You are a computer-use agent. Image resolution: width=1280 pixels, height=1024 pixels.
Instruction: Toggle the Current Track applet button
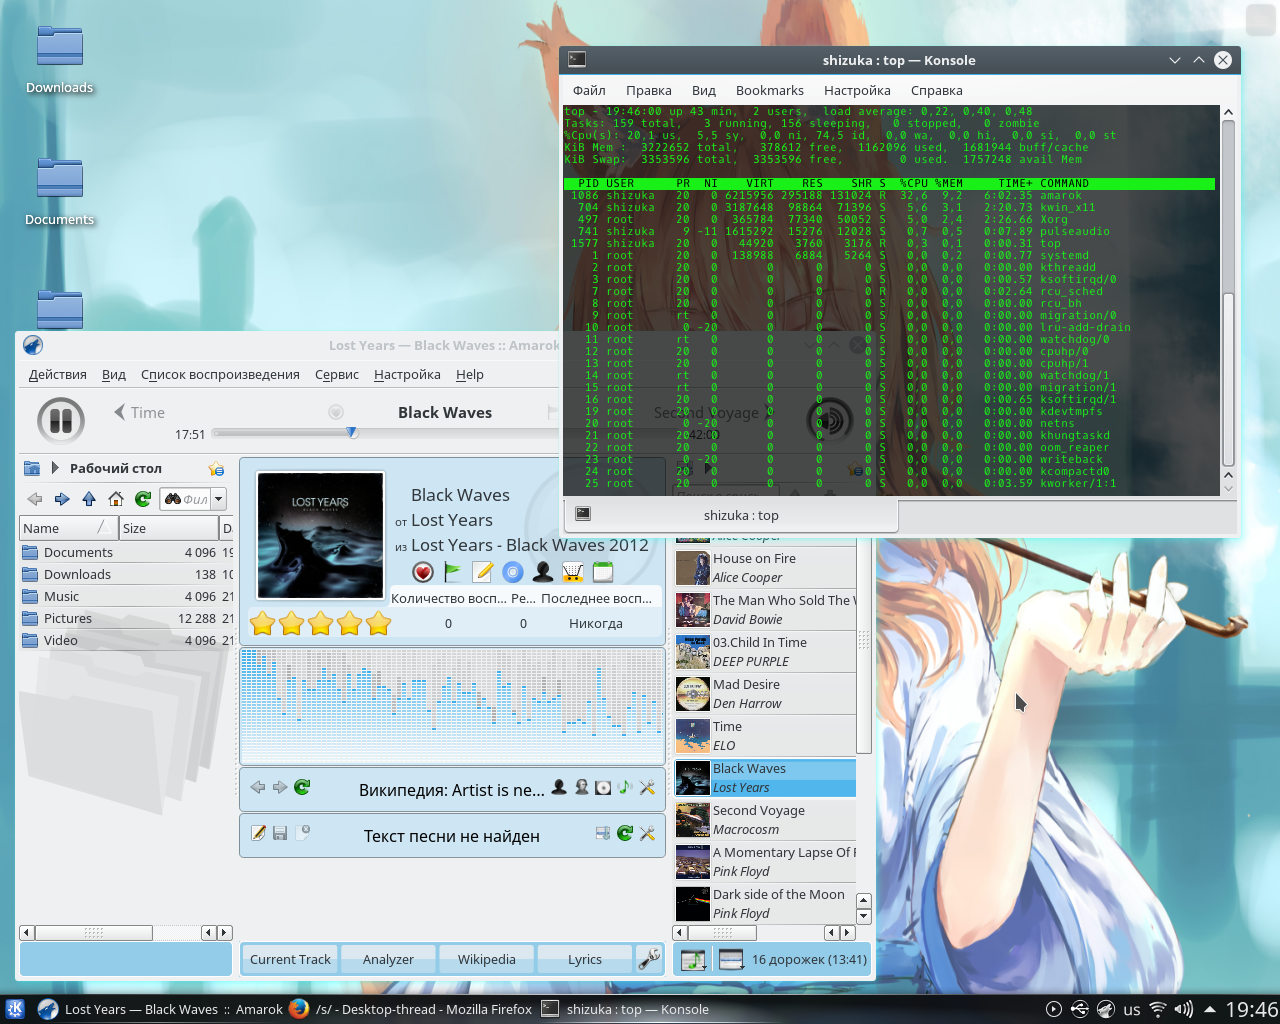point(290,959)
